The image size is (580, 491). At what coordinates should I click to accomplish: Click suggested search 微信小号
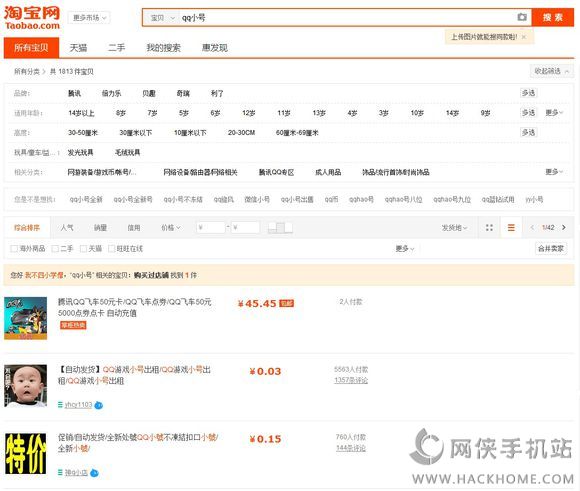pos(257,199)
